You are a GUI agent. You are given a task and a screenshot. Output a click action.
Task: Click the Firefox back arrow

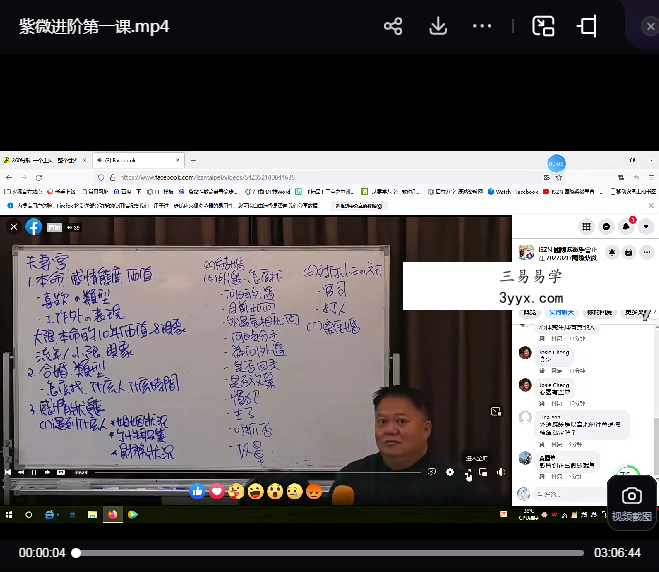pyautogui.click(x=9, y=177)
